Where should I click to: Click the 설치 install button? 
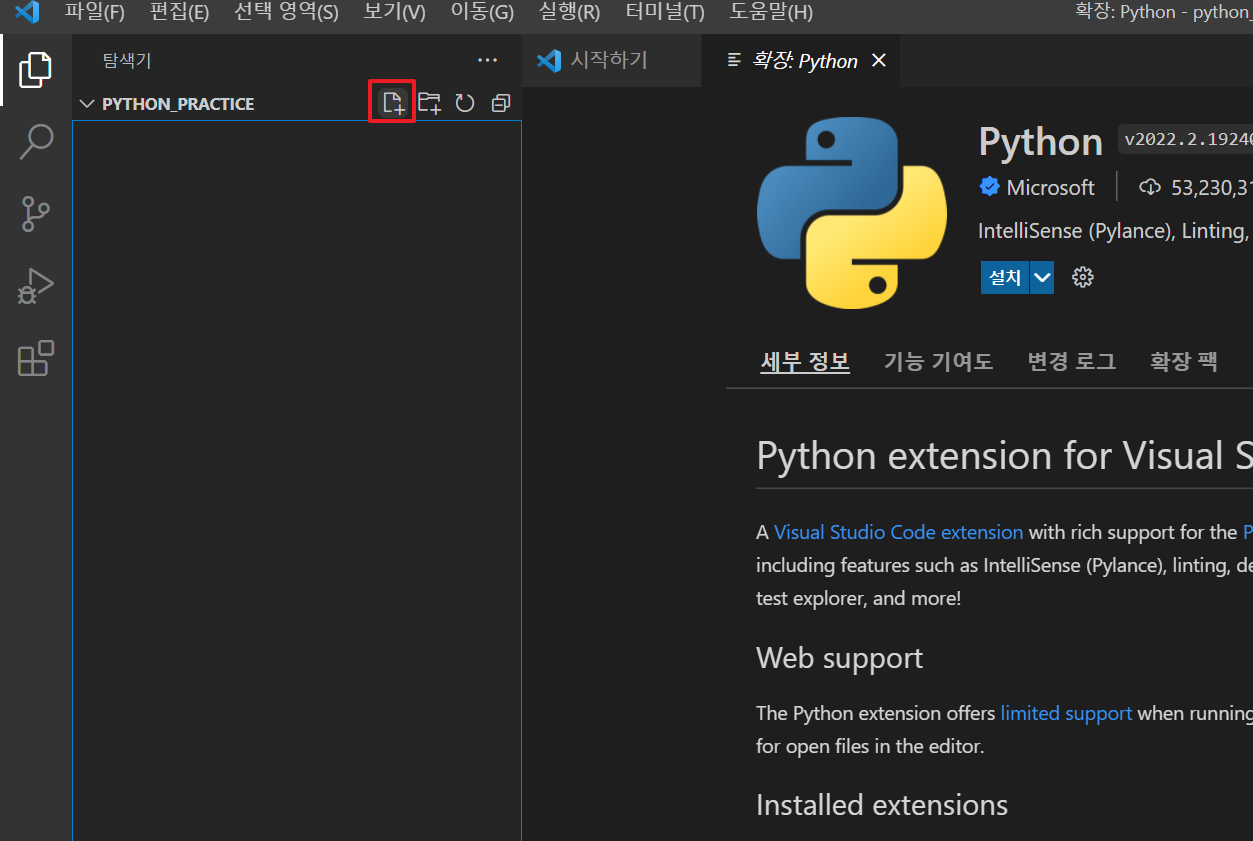pos(1005,277)
